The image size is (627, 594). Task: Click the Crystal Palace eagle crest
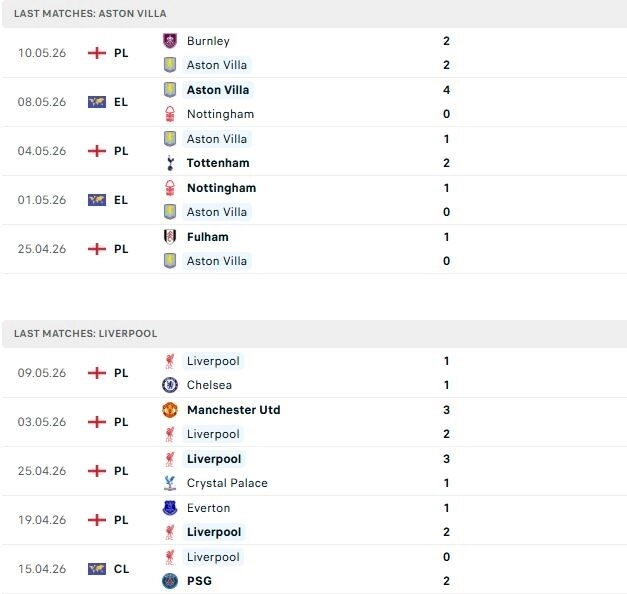(x=170, y=483)
